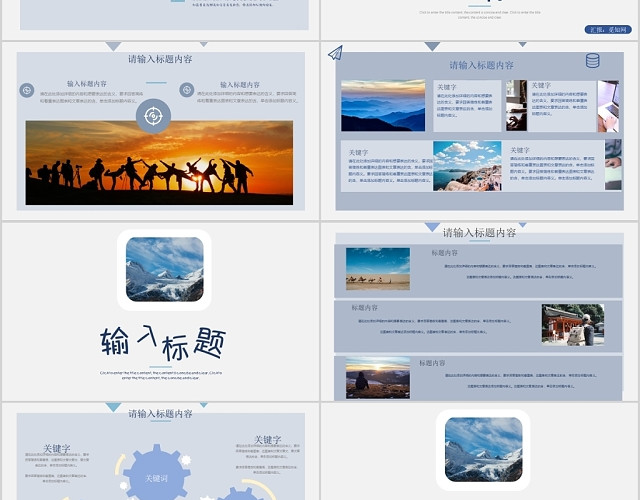Click left 关键字 heading on gear slide
Viewport: 640px width, 500px height.
pos(57,449)
